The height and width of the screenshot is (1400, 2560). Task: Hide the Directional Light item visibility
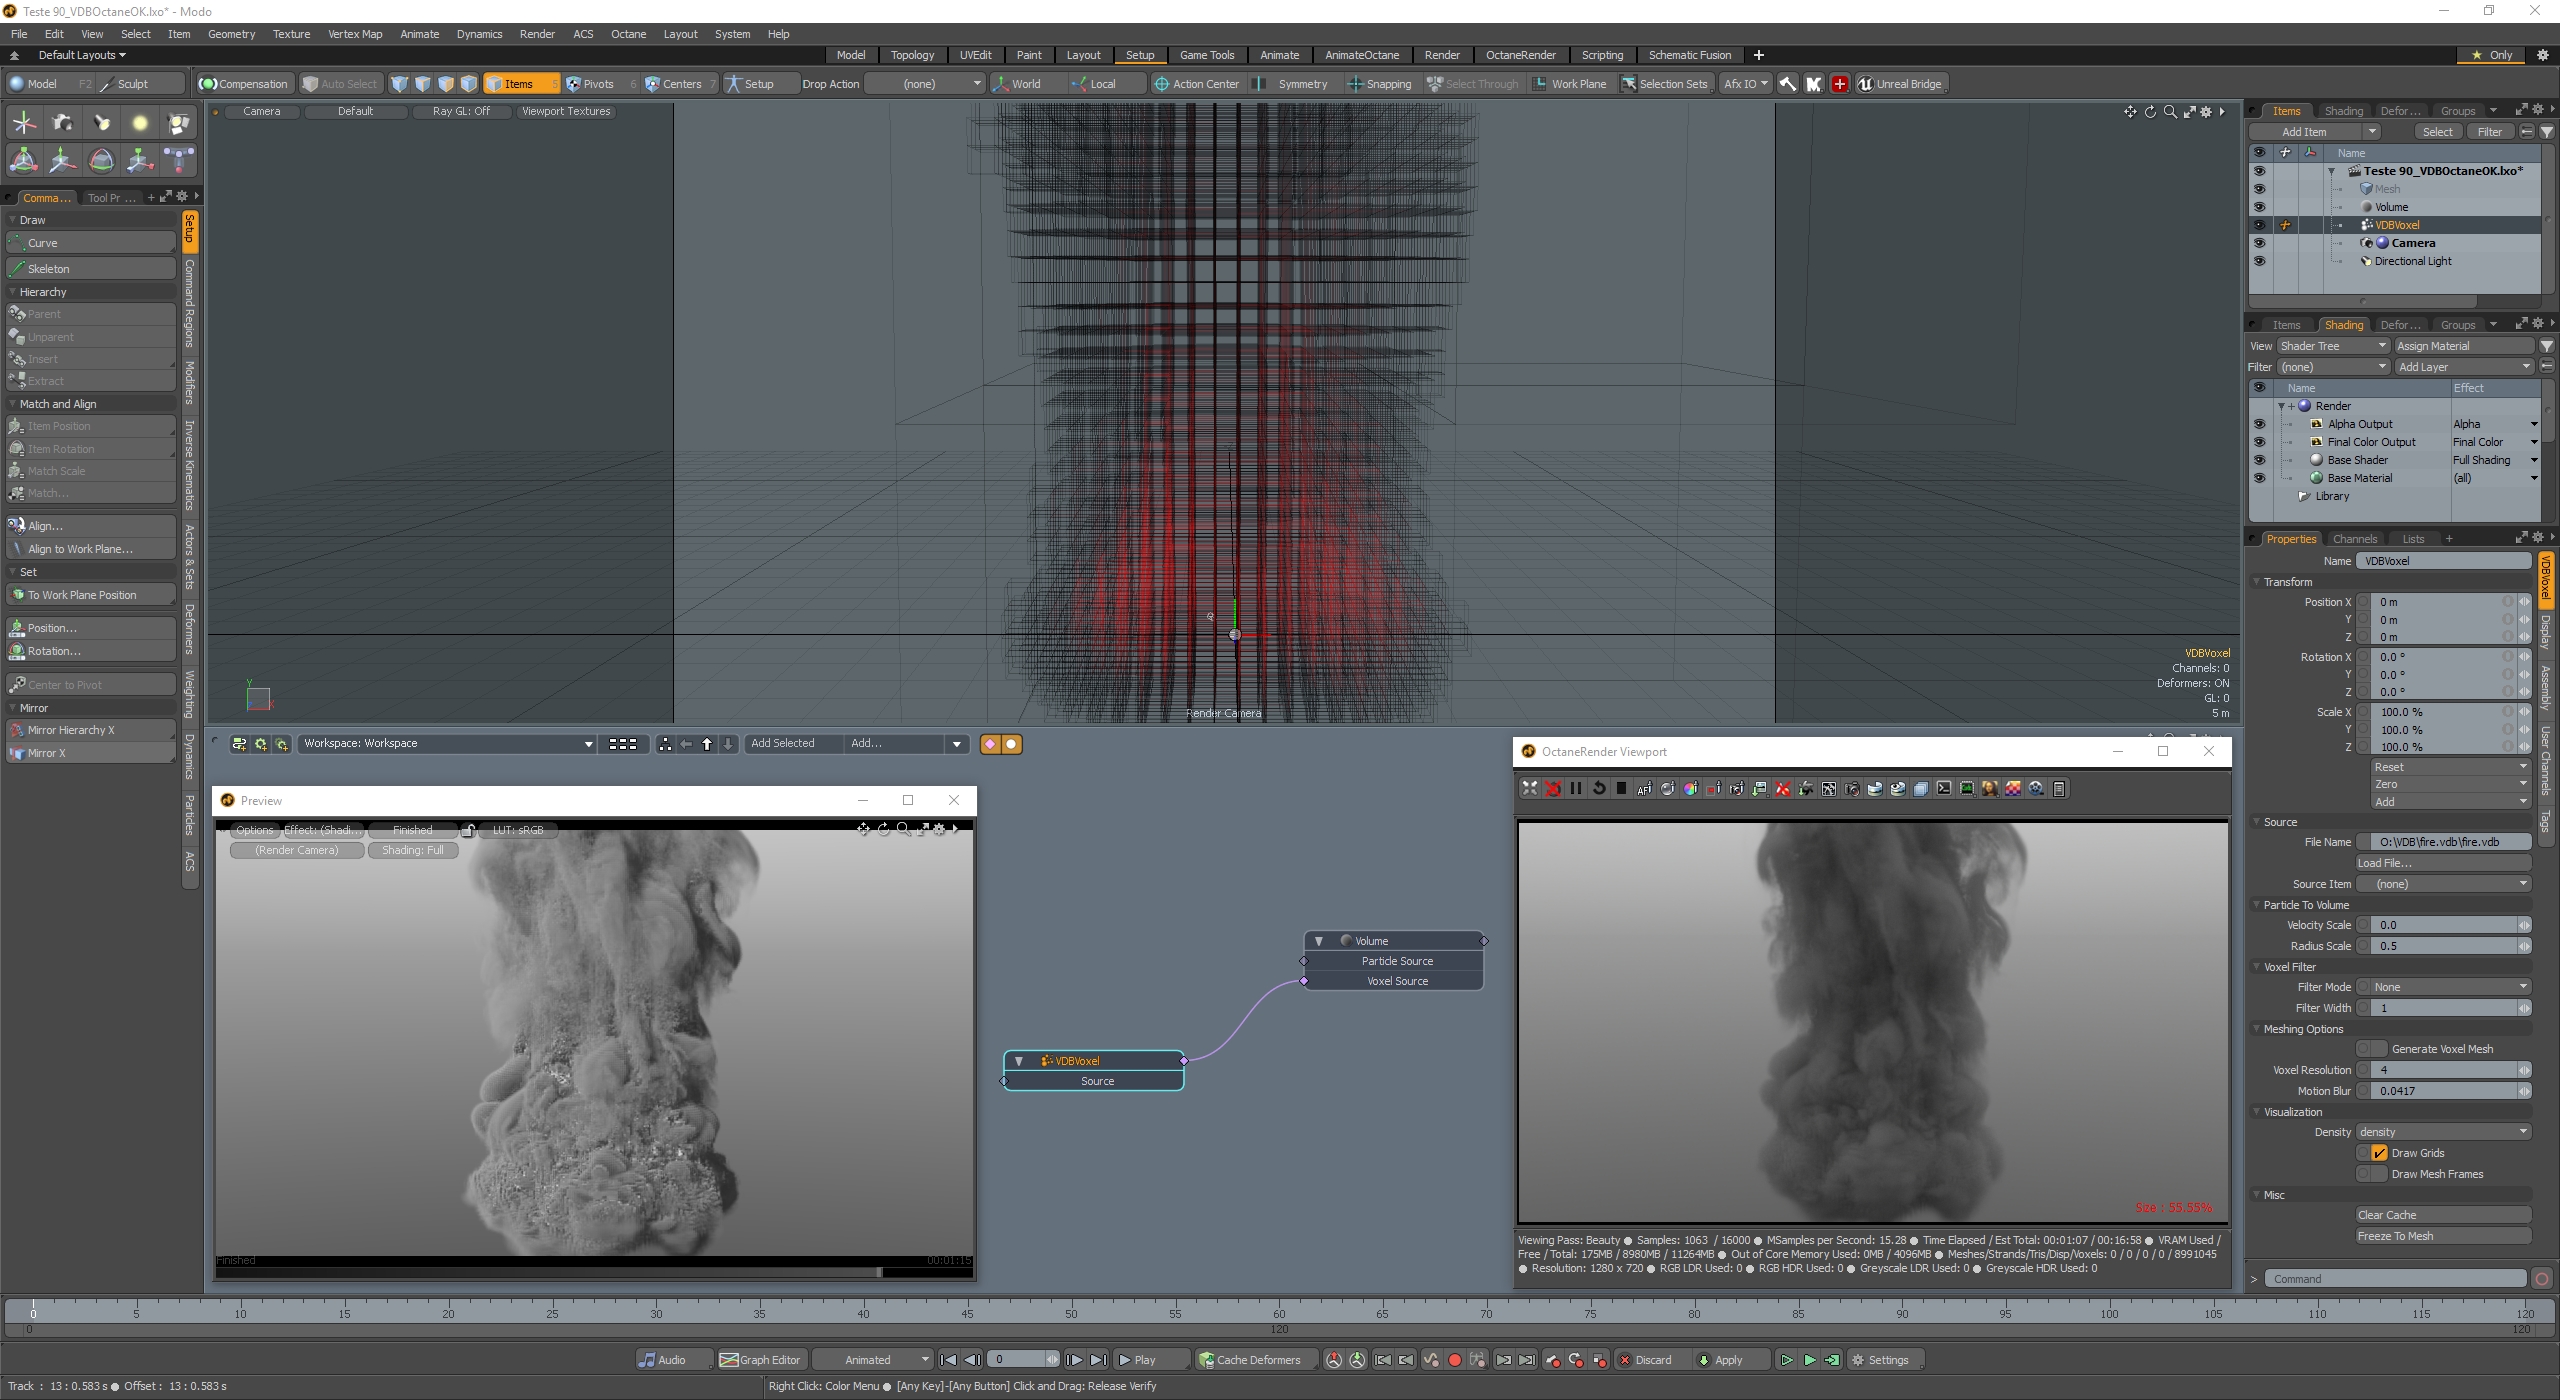(2258, 261)
